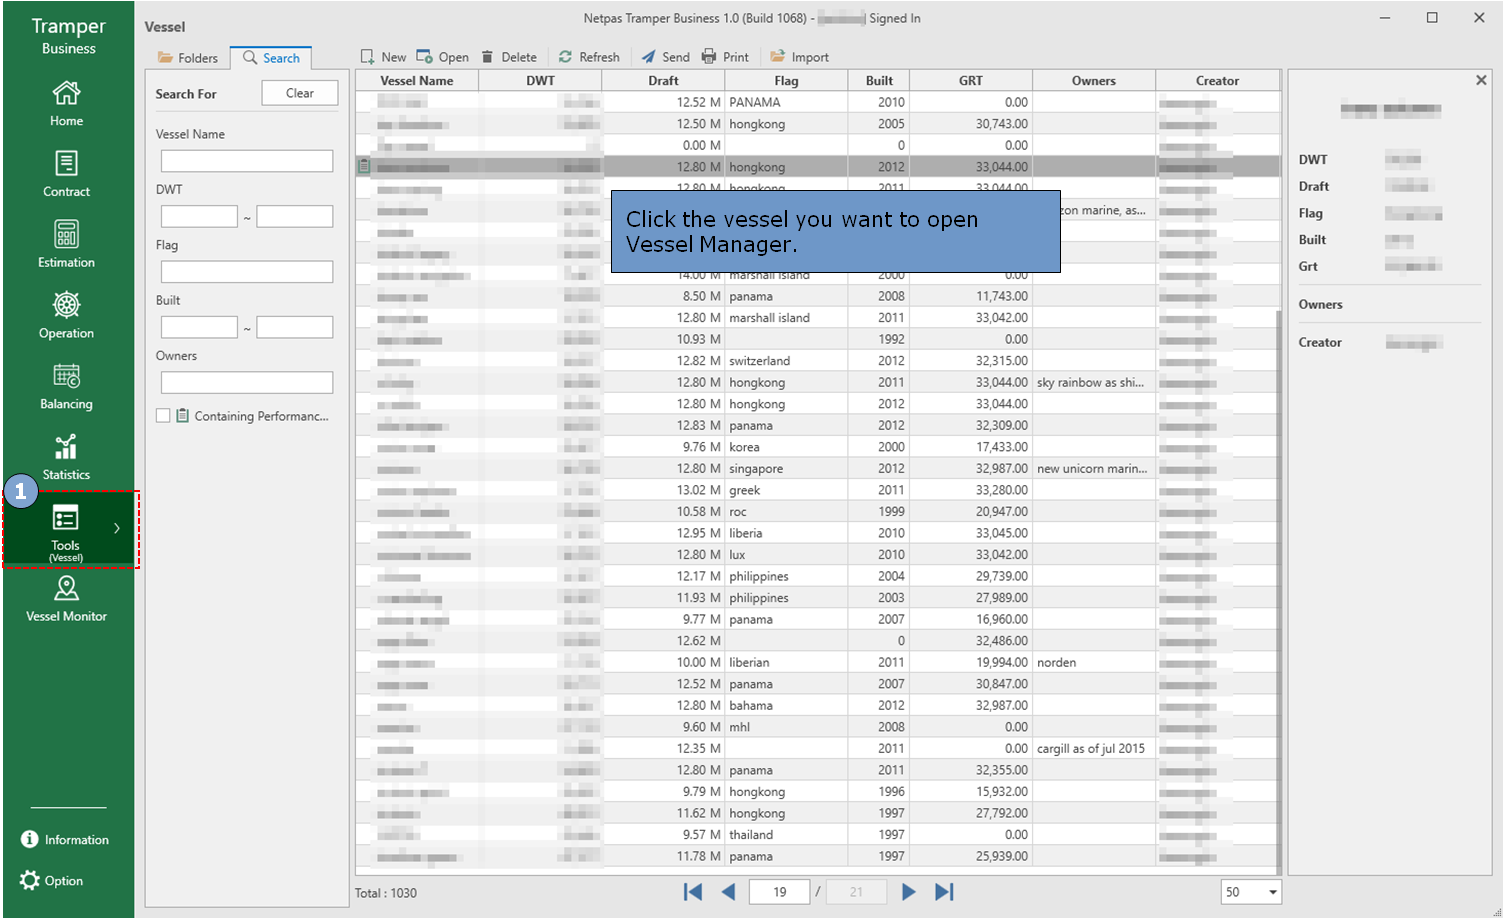Expand the Tools submenu chevron
The image size is (1504, 919).
pyautogui.click(x=117, y=529)
